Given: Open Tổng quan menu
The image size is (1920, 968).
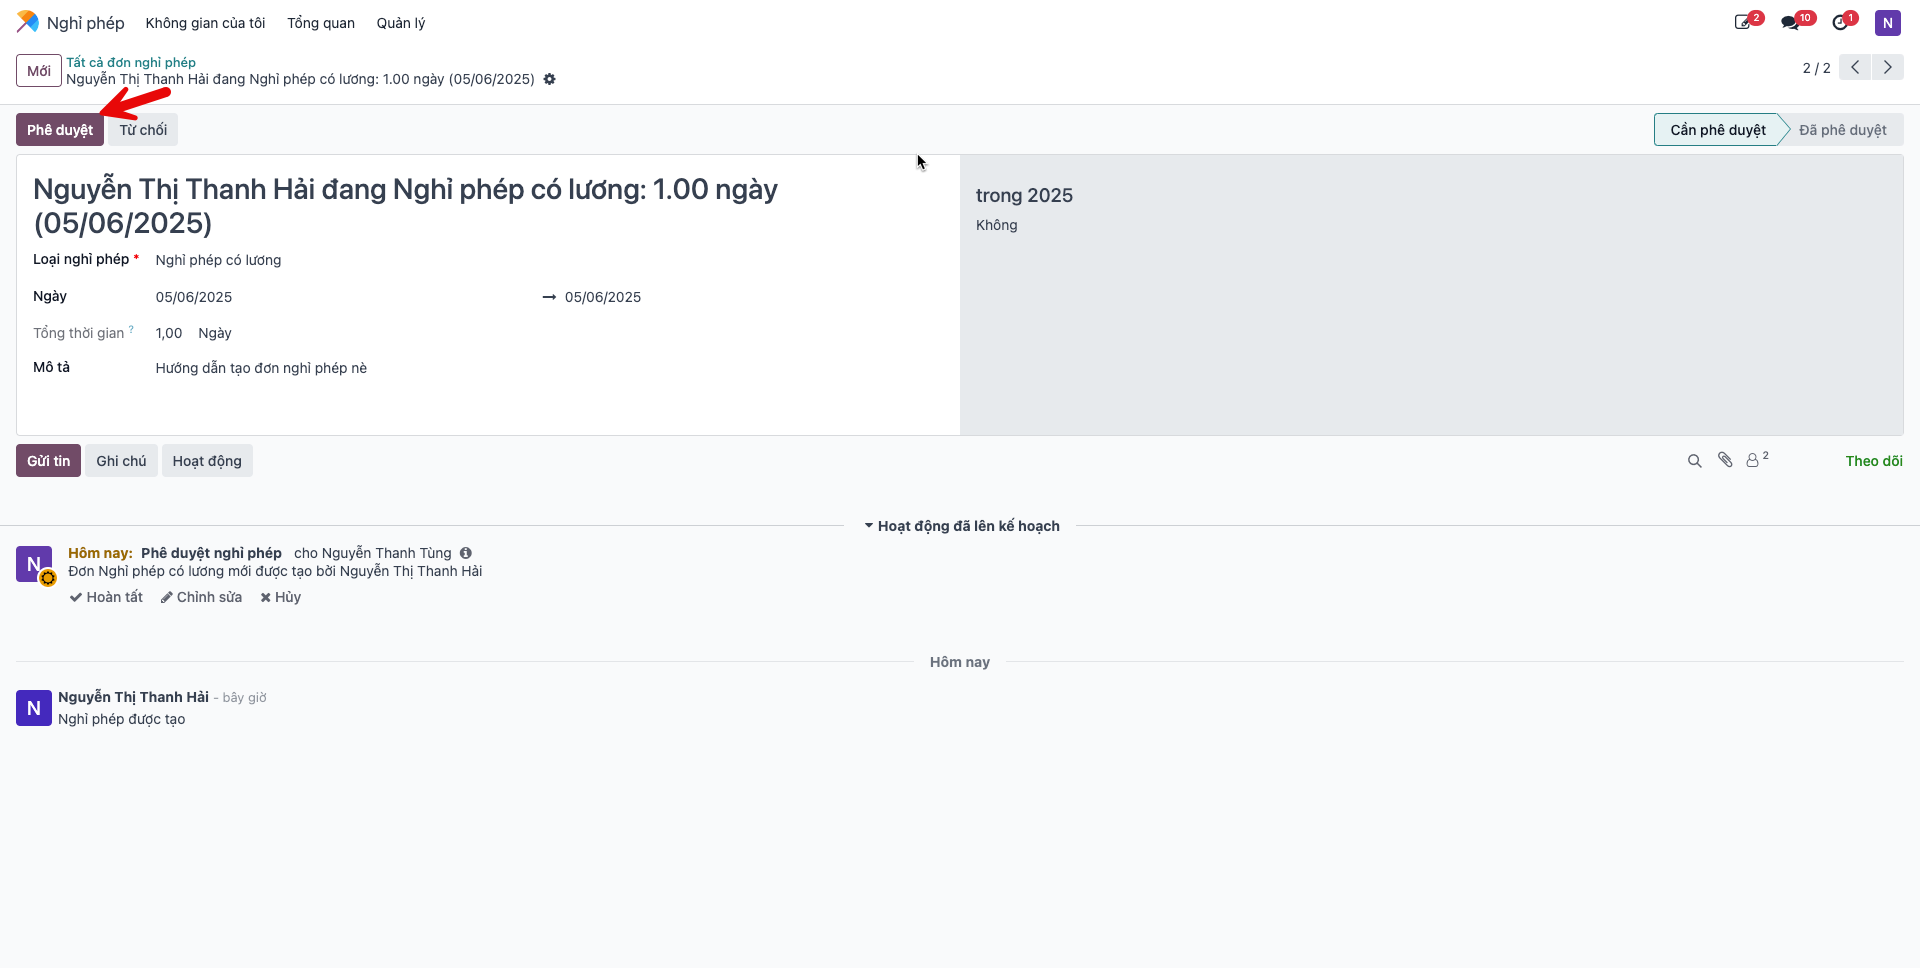Looking at the screenshot, I should pyautogui.click(x=321, y=23).
